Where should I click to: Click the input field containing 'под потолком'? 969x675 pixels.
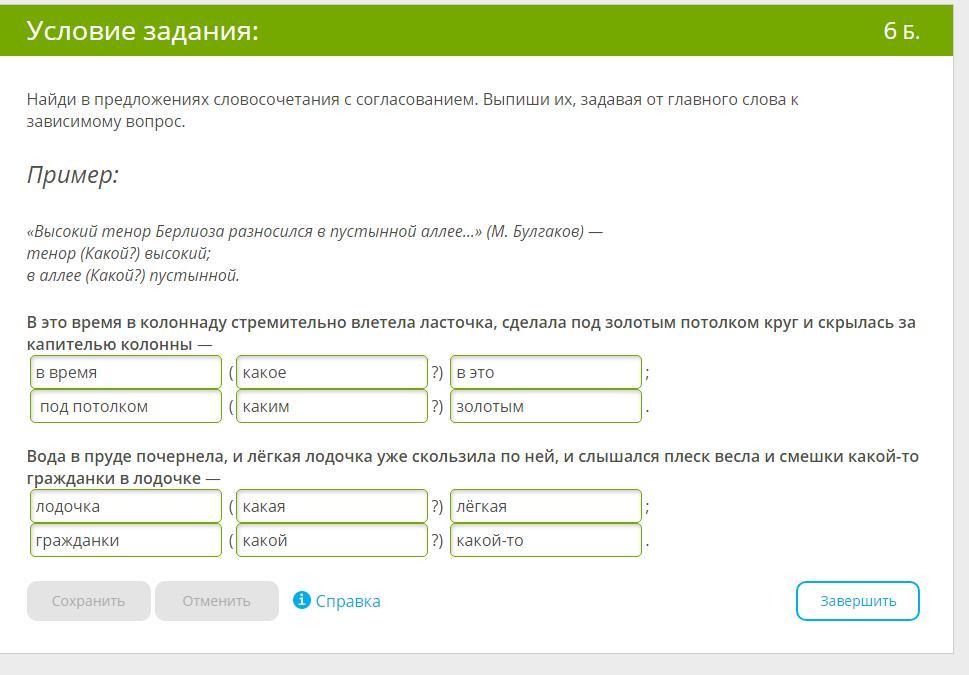125,406
